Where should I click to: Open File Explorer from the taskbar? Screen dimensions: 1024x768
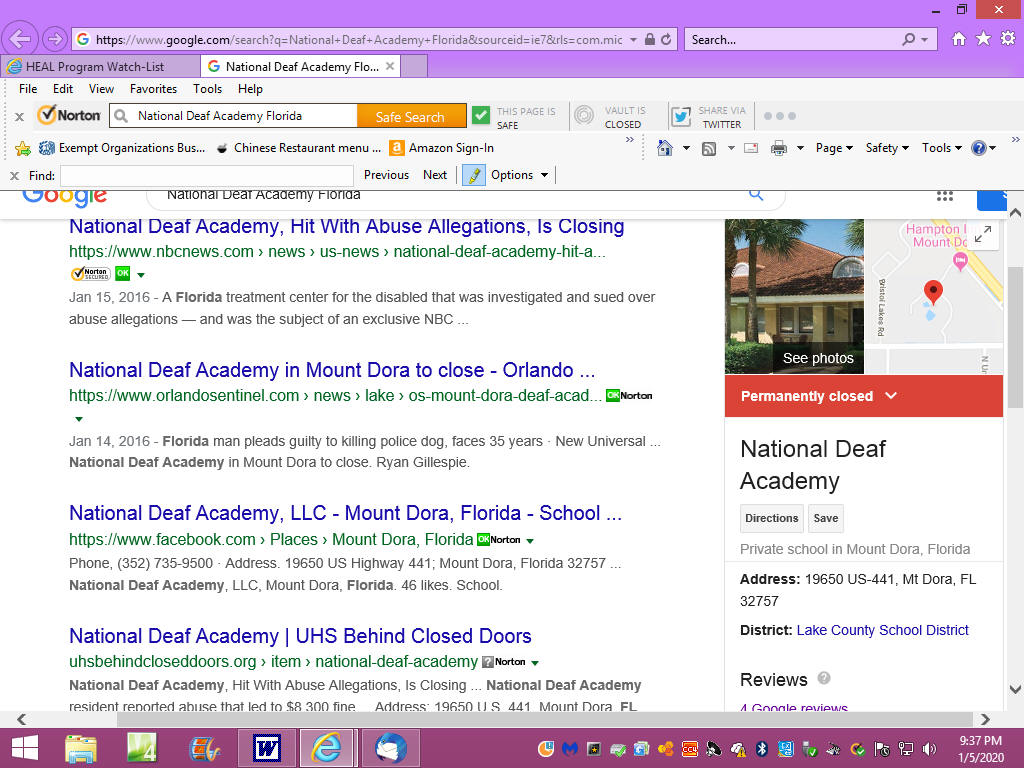[x=81, y=748]
